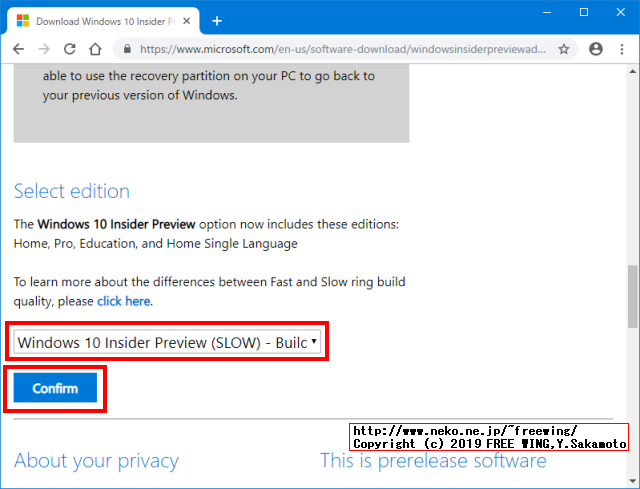Click the padlock site info icon
The height and width of the screenshot is (489, 640).
(x=127, y=49)
